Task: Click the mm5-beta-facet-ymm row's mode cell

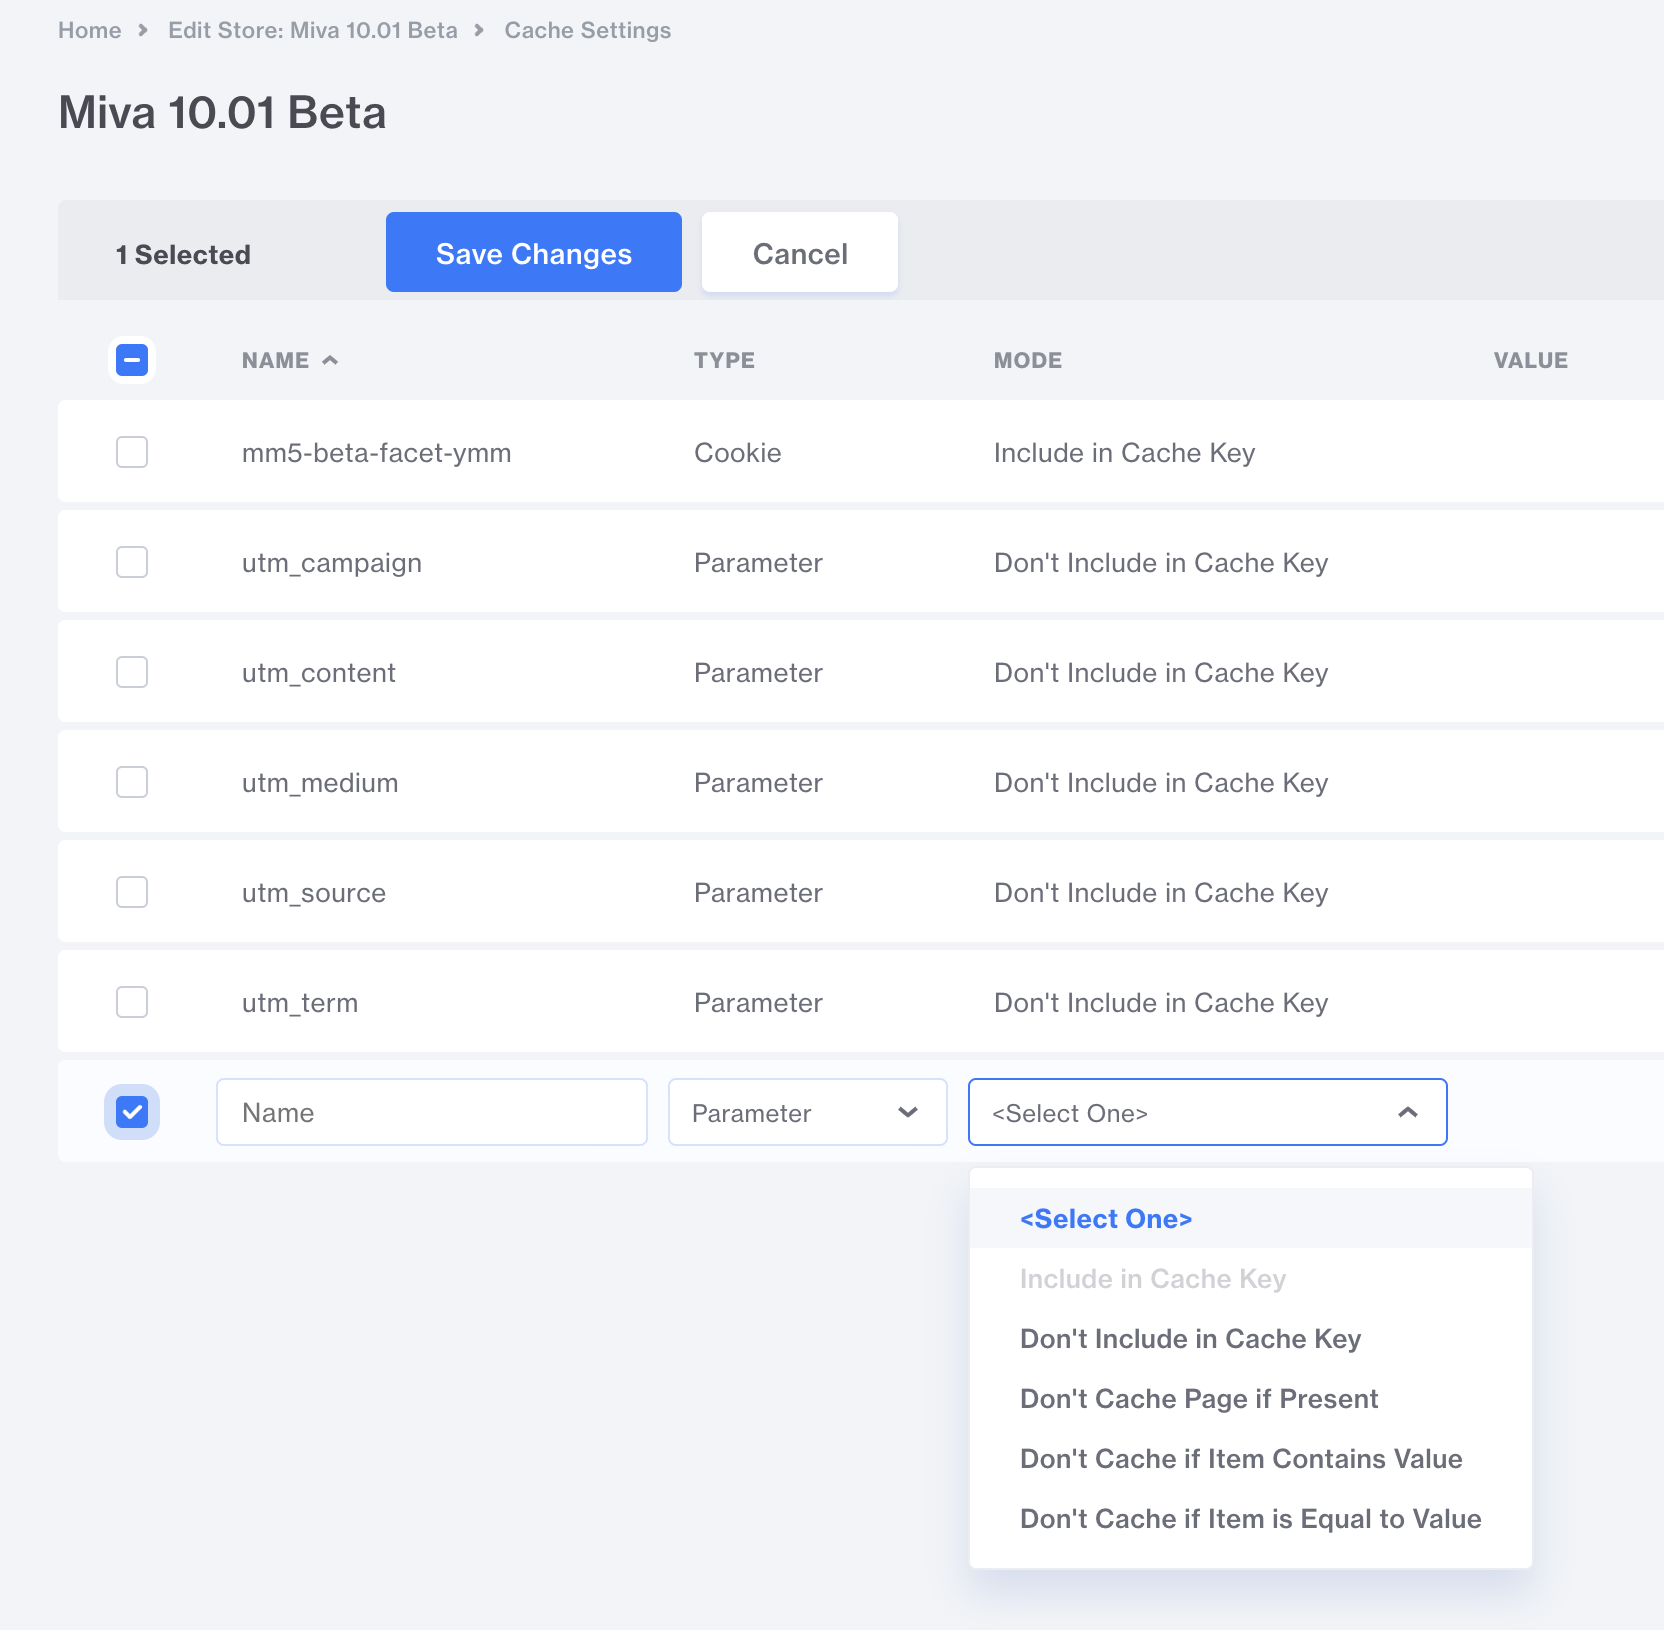Action: [x=1124, y=453]
